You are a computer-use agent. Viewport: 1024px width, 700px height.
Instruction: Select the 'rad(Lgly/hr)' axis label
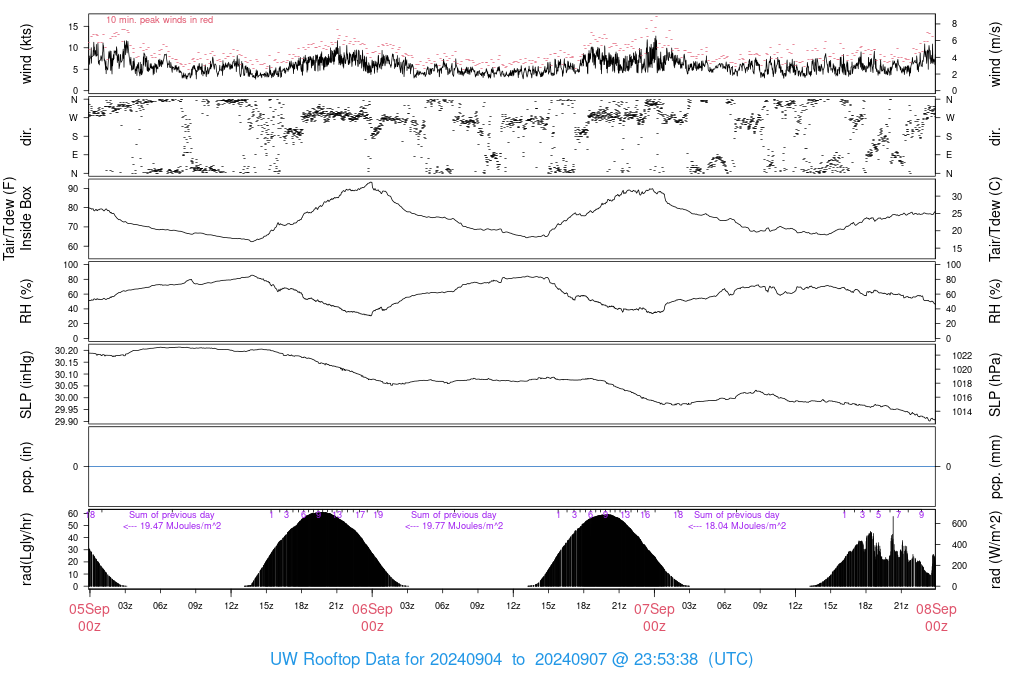pyautogui.click(x=26, y=549)
